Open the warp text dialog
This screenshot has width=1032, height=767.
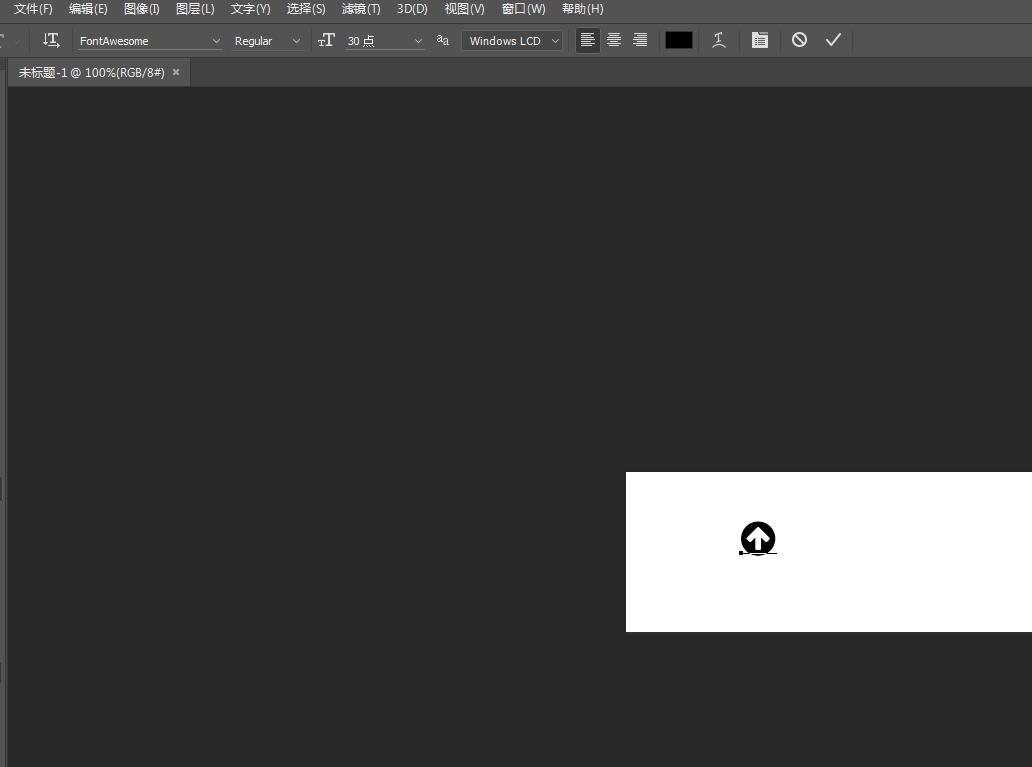point(719,40)
